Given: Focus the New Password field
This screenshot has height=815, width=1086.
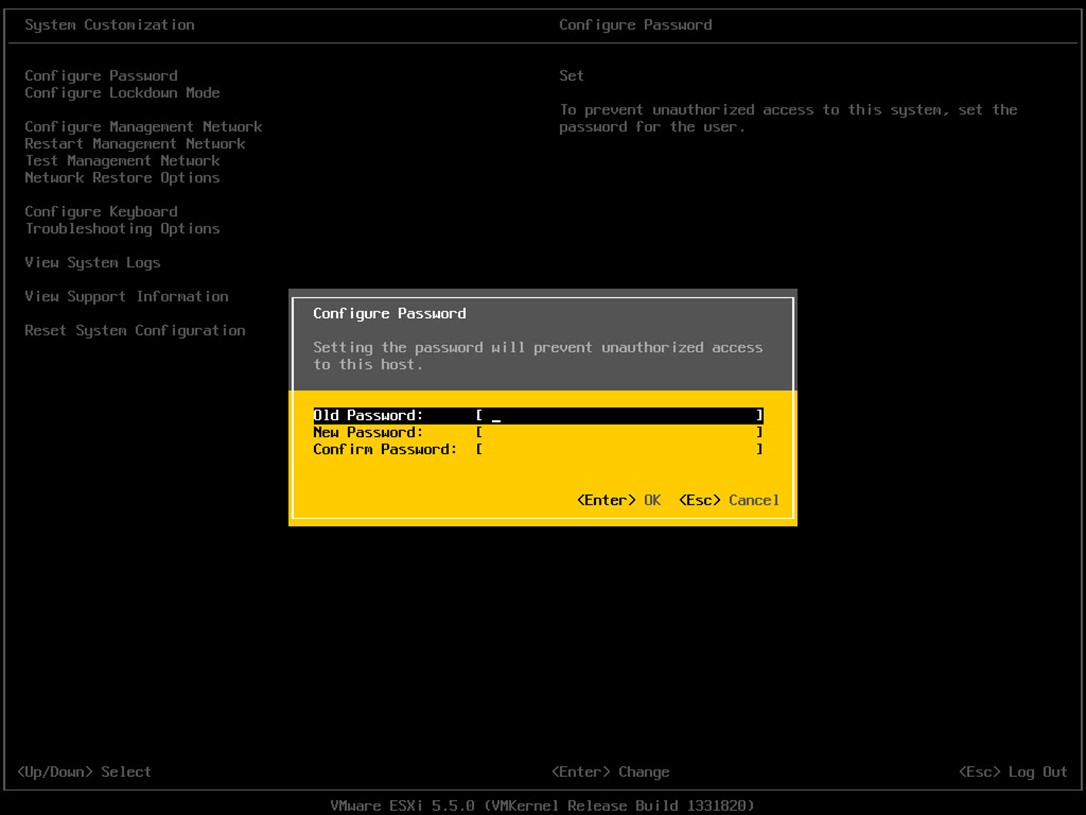Looking at the screenshot, I should (x=619, y=433).
